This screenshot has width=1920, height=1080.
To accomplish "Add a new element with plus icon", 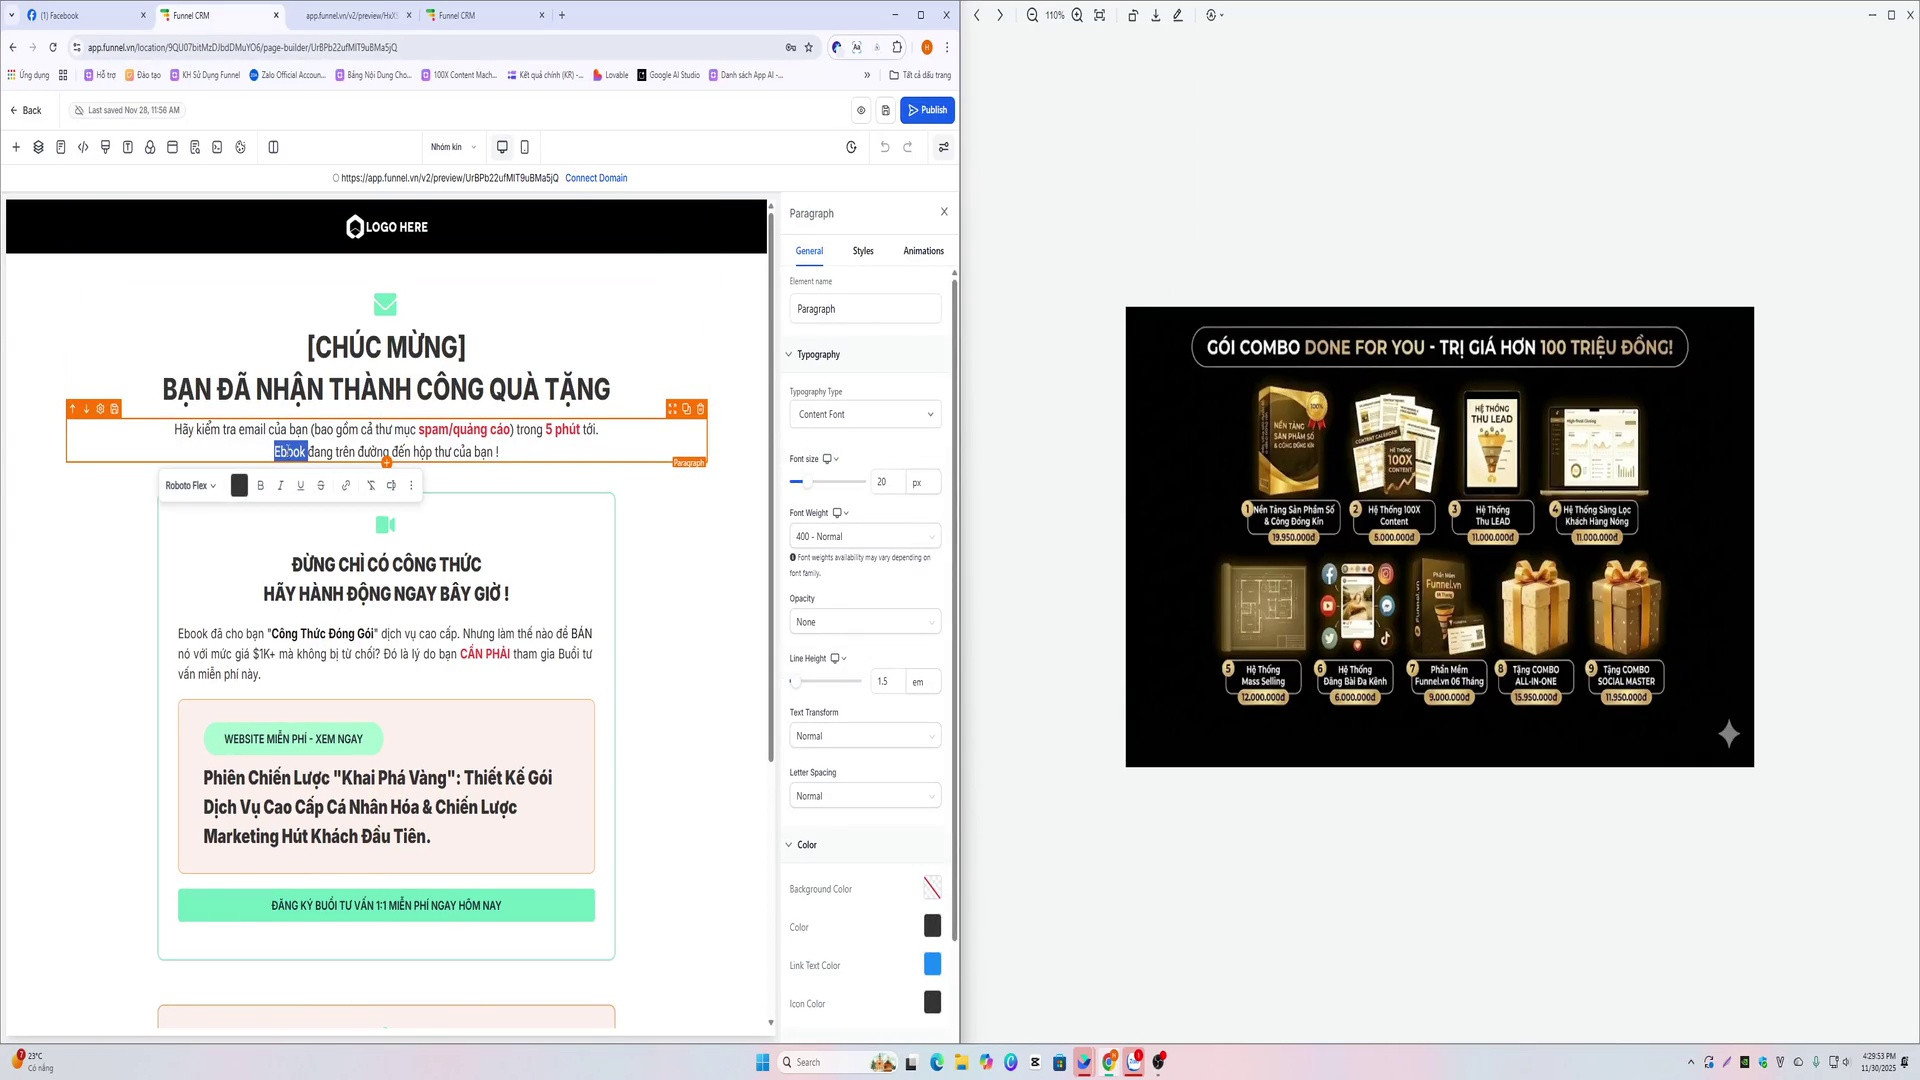I will [x=16, y=147].
